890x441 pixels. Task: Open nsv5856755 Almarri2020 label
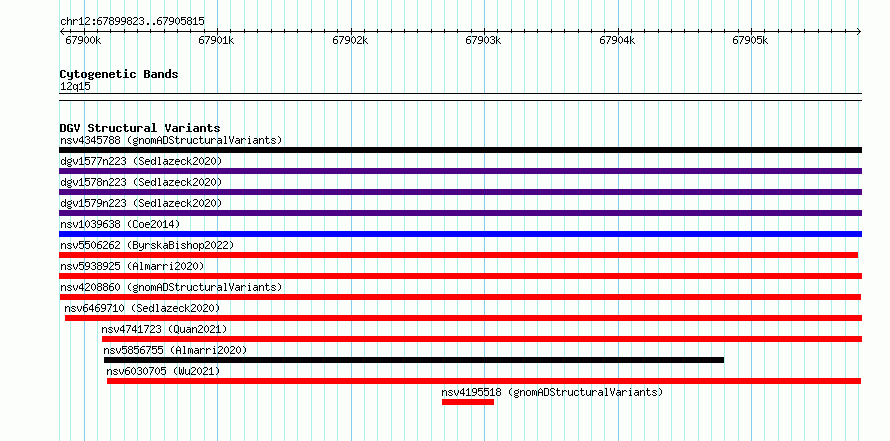(x=175, y=350)
